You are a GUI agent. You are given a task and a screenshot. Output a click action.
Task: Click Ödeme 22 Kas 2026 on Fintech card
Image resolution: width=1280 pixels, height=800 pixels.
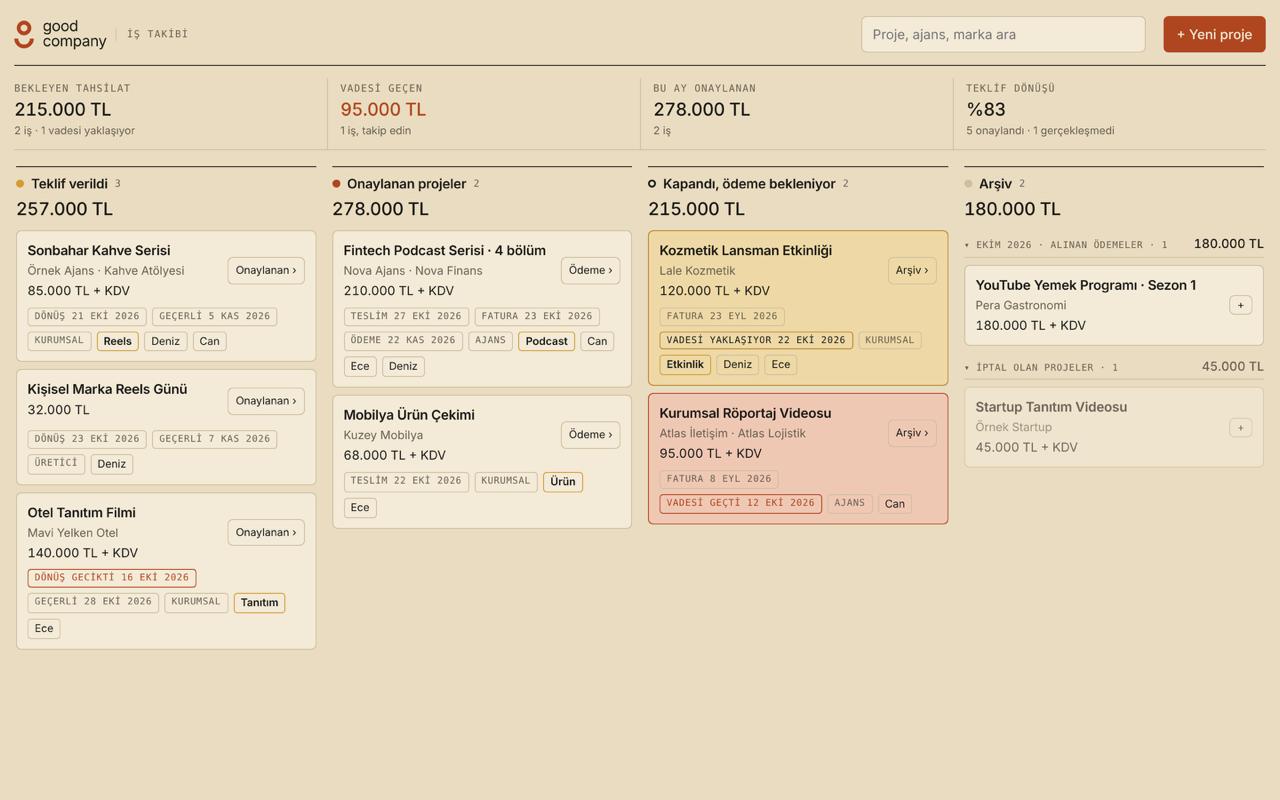[403, 341]
